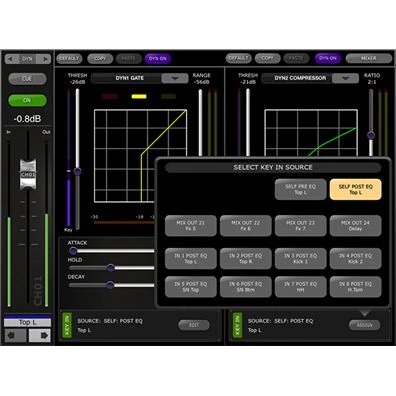396x396 pixels.
Task: Click the -56dB RANGE value
Action: coord(201,82)
